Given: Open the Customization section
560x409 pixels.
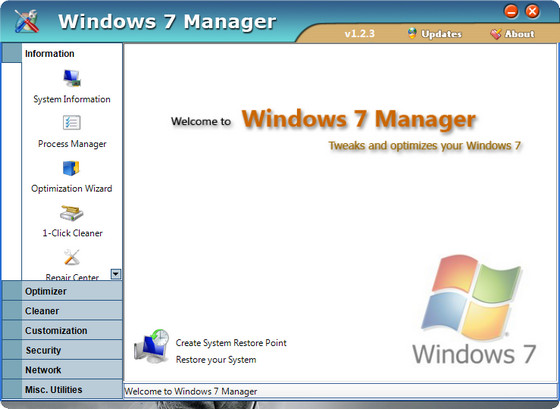Looking at the screenshot, I should pyautogui.click(x=62, y=330).
